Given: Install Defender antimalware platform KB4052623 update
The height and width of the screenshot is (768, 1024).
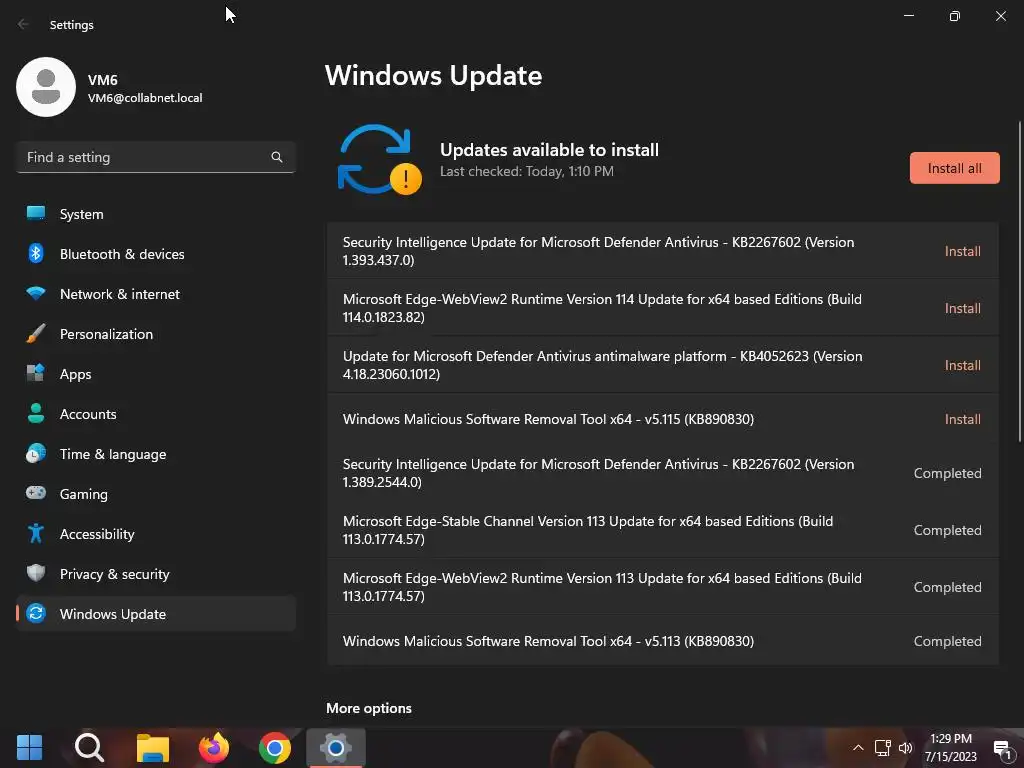Looking at the screenshot, I should (963, 365).
